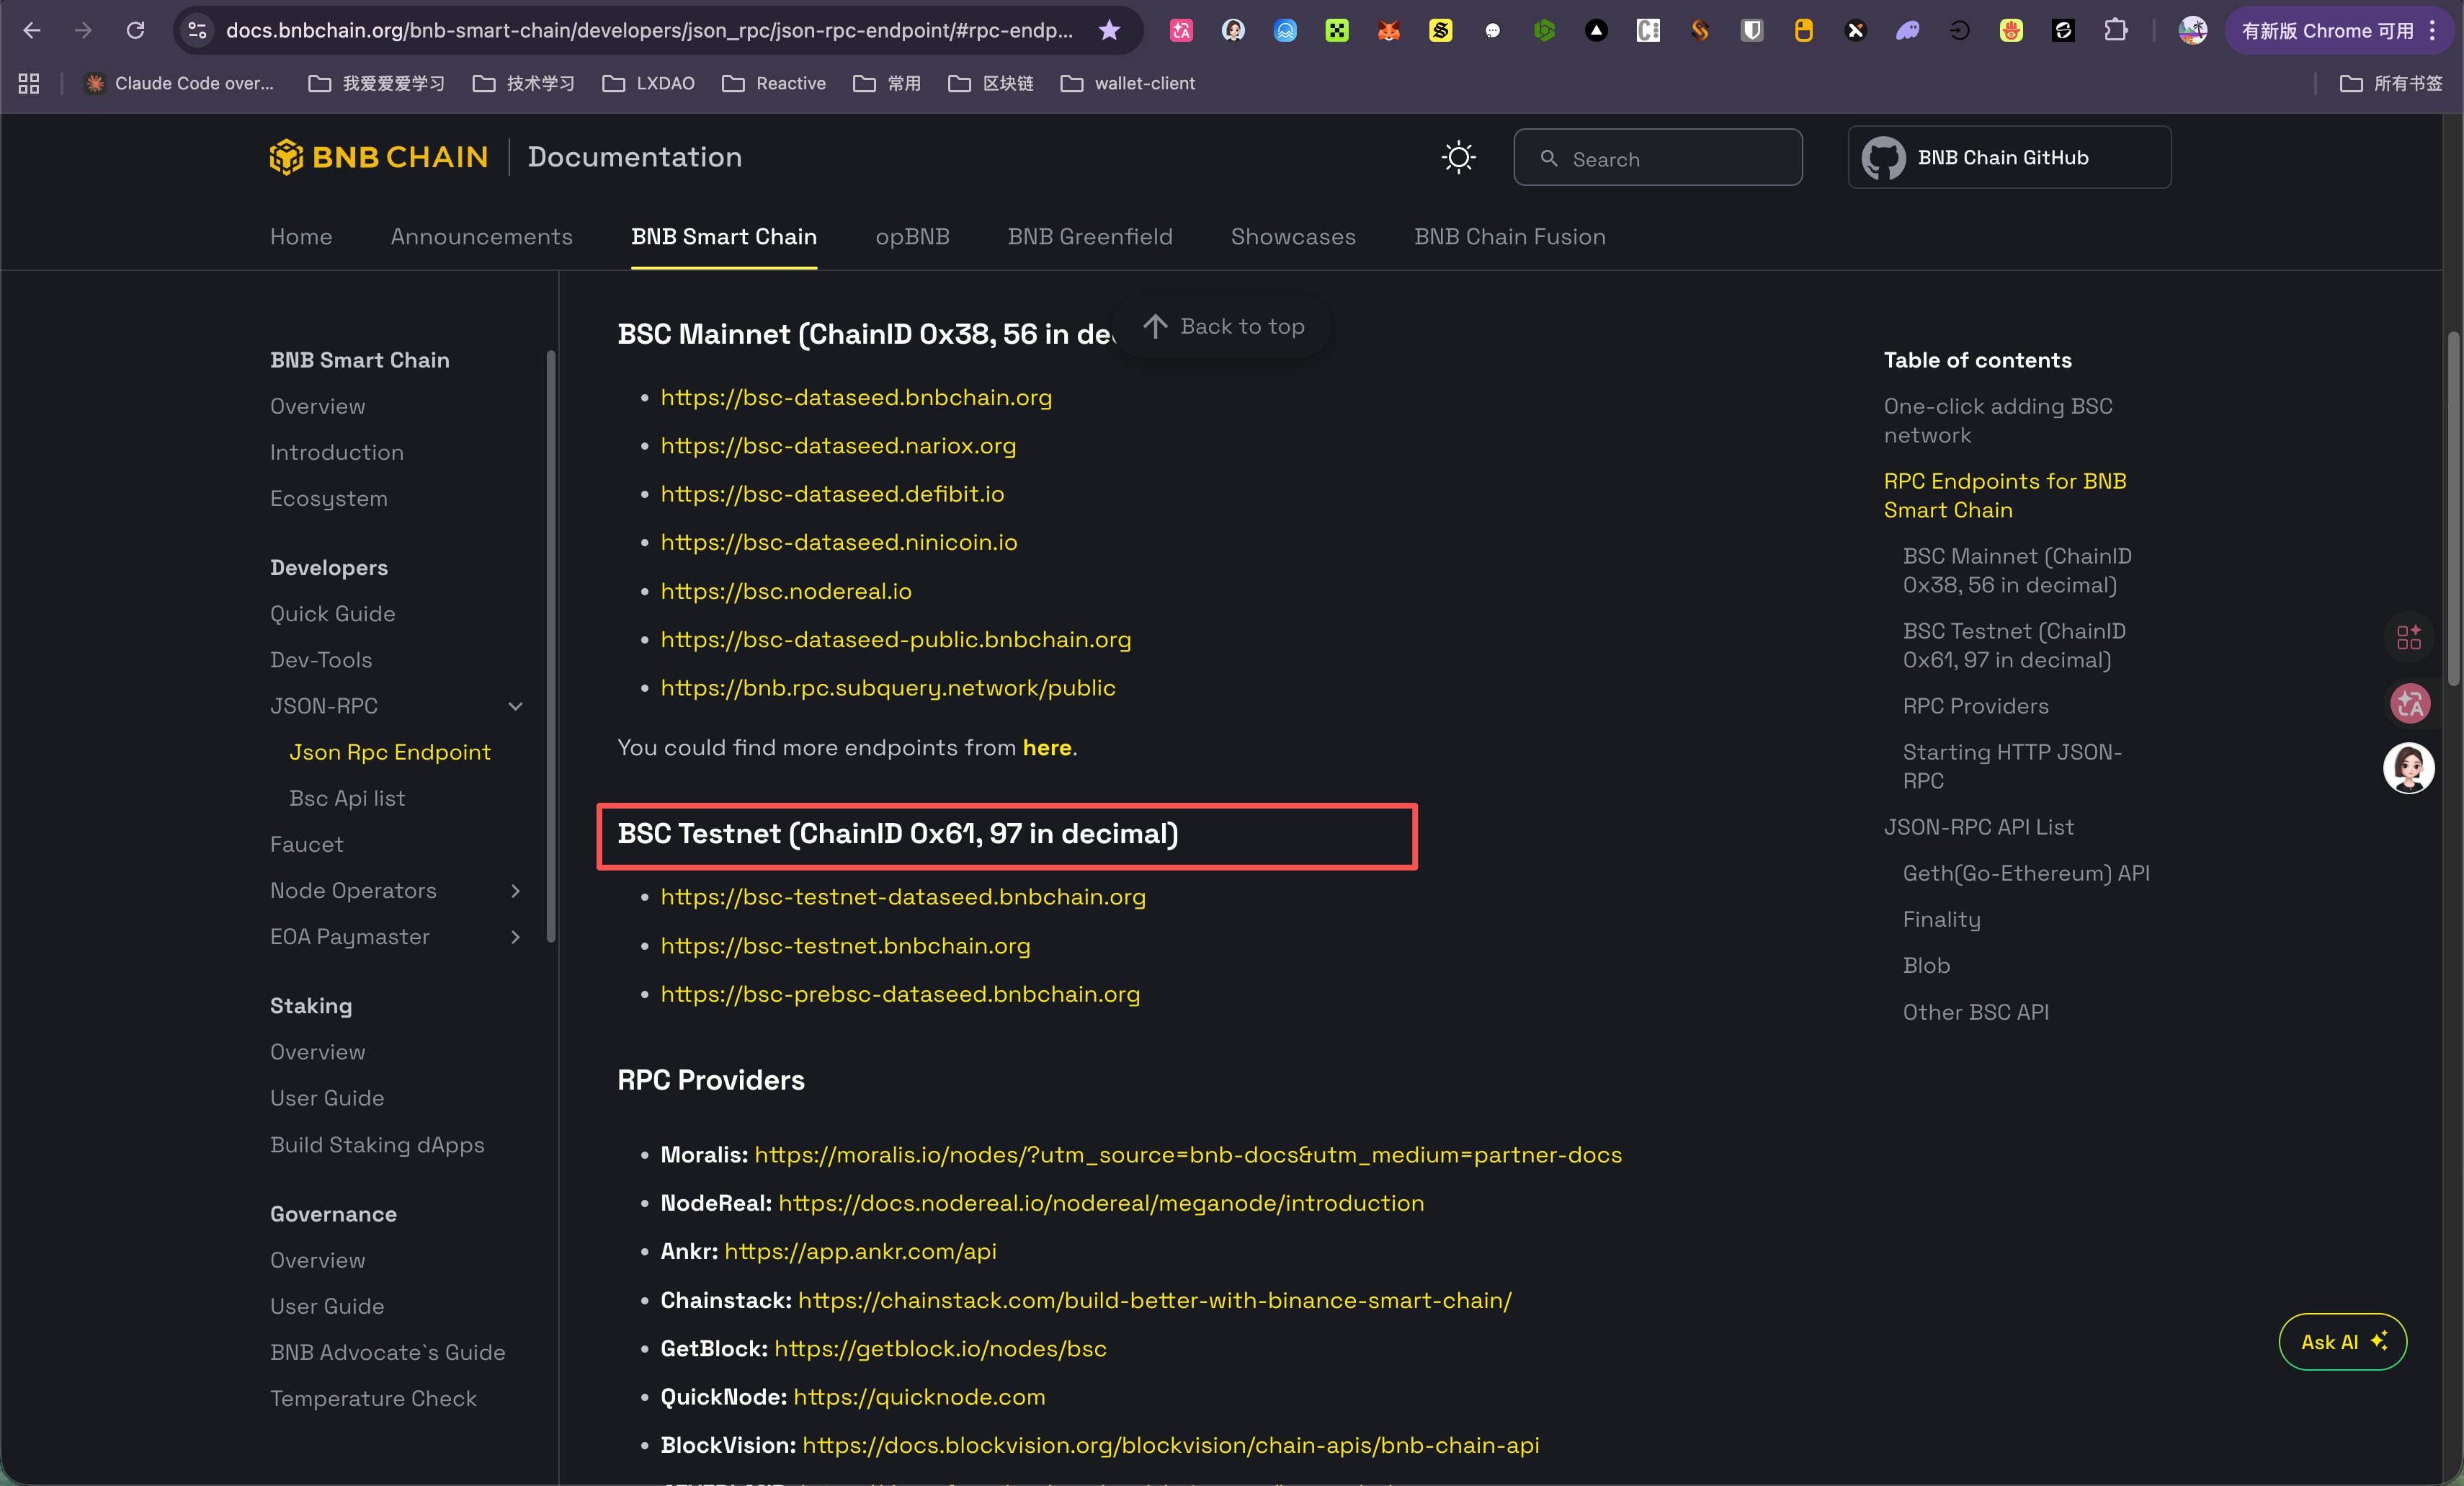Bookmark page with the star icon
Image resolution: width=2464 pixels, height=1486 pixels.
pyautogui.click(x=1109, y=30)
